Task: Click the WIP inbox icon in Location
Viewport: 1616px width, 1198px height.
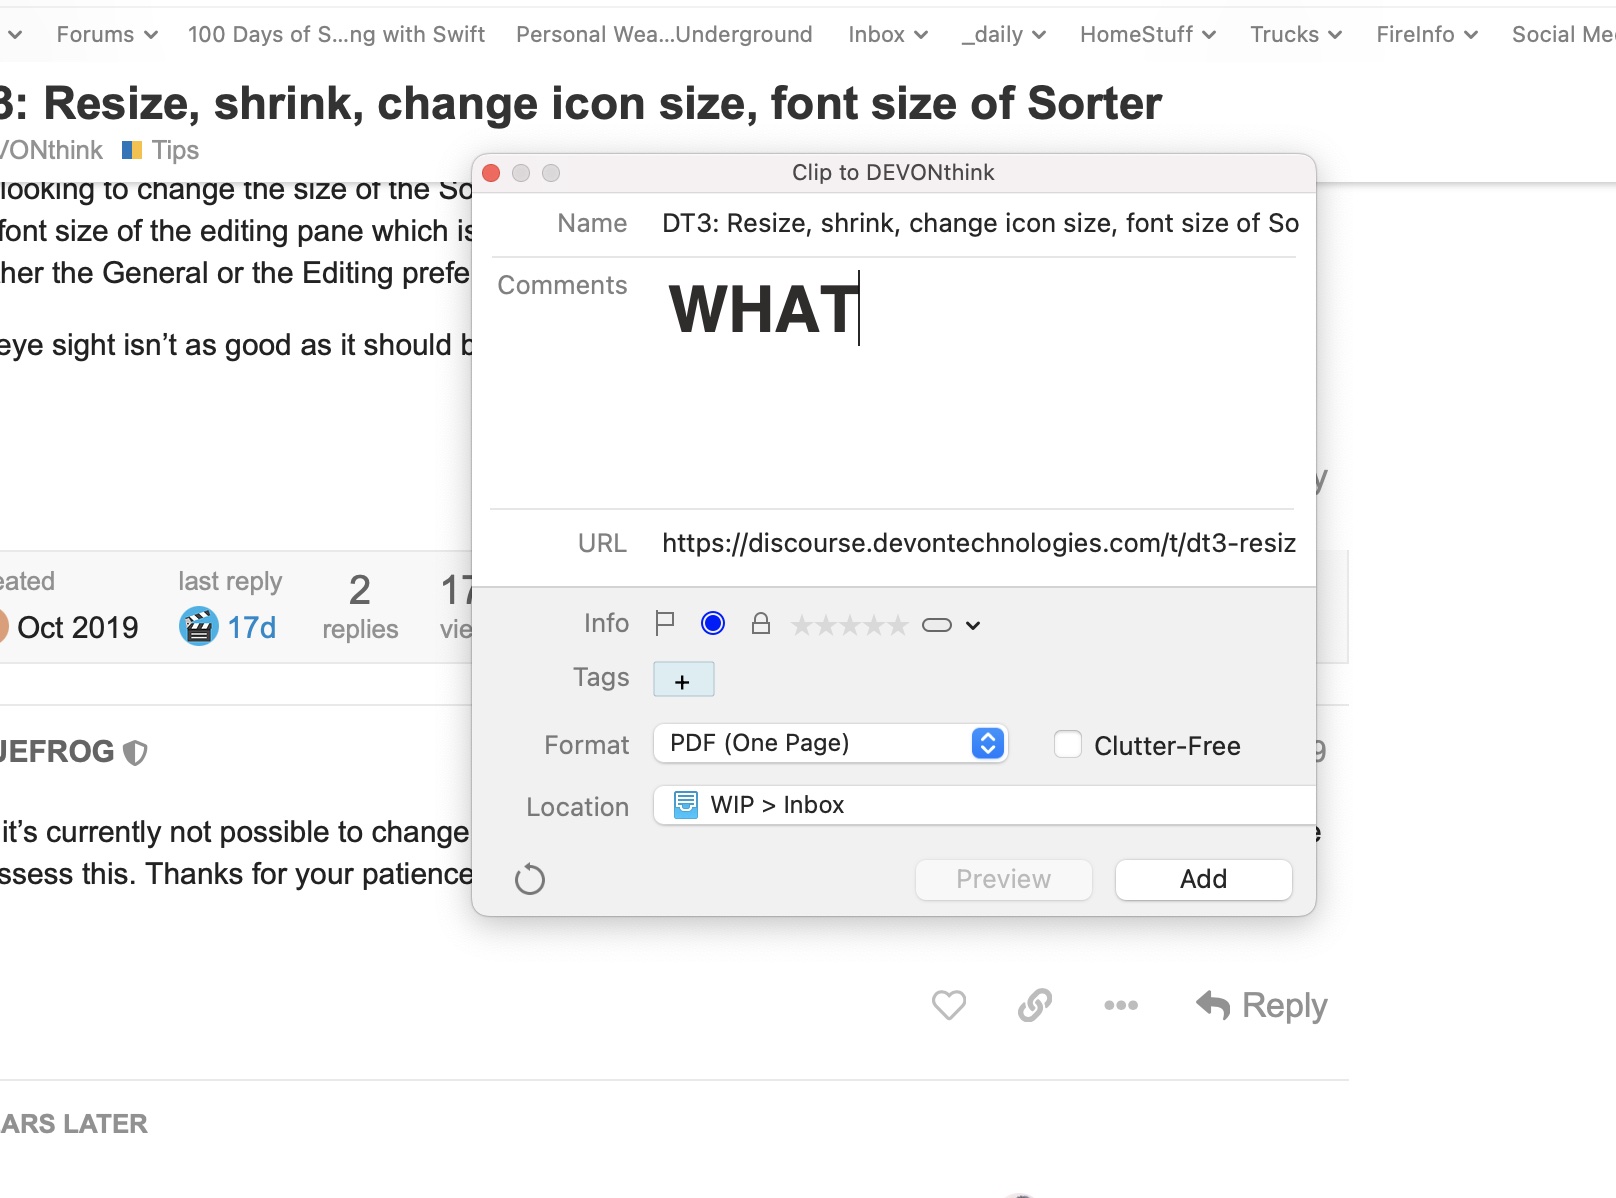Action: [686, 805]
